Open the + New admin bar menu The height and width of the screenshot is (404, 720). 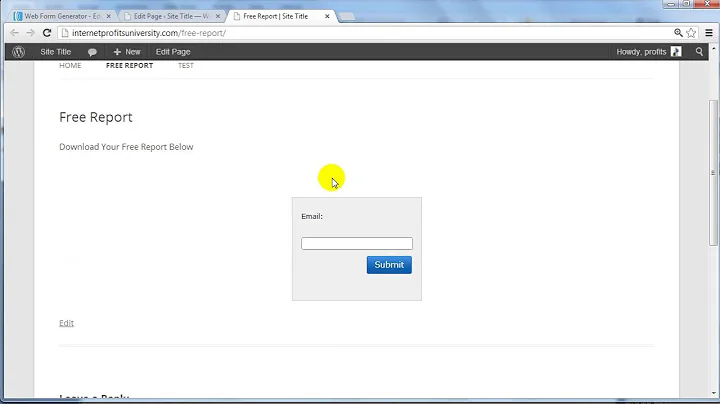(127, 52)
